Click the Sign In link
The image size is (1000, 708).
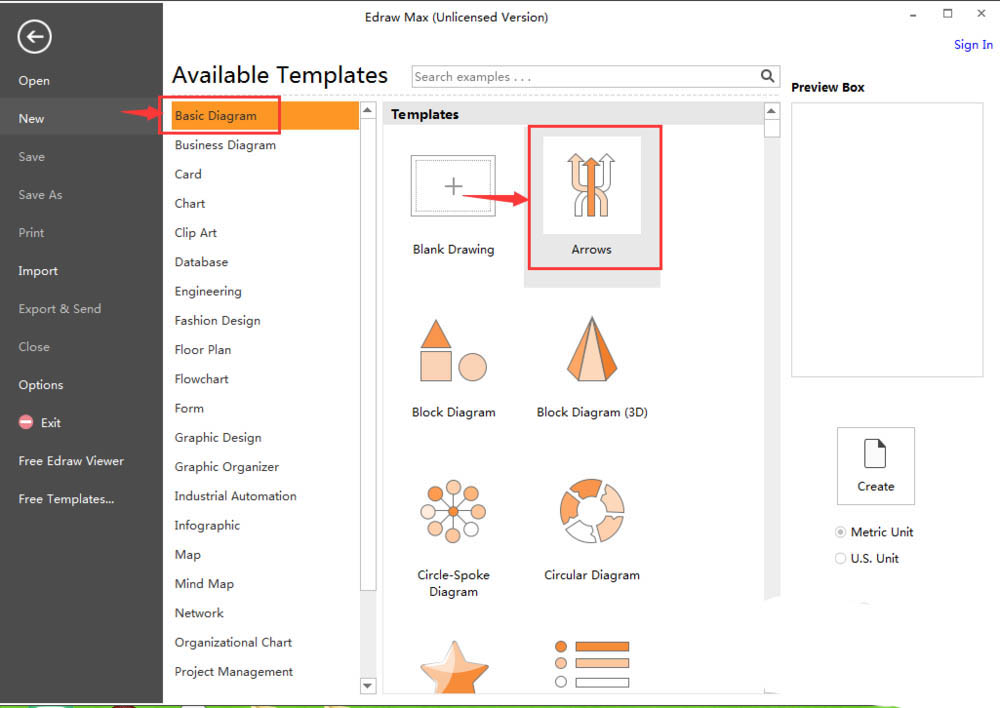973,44
